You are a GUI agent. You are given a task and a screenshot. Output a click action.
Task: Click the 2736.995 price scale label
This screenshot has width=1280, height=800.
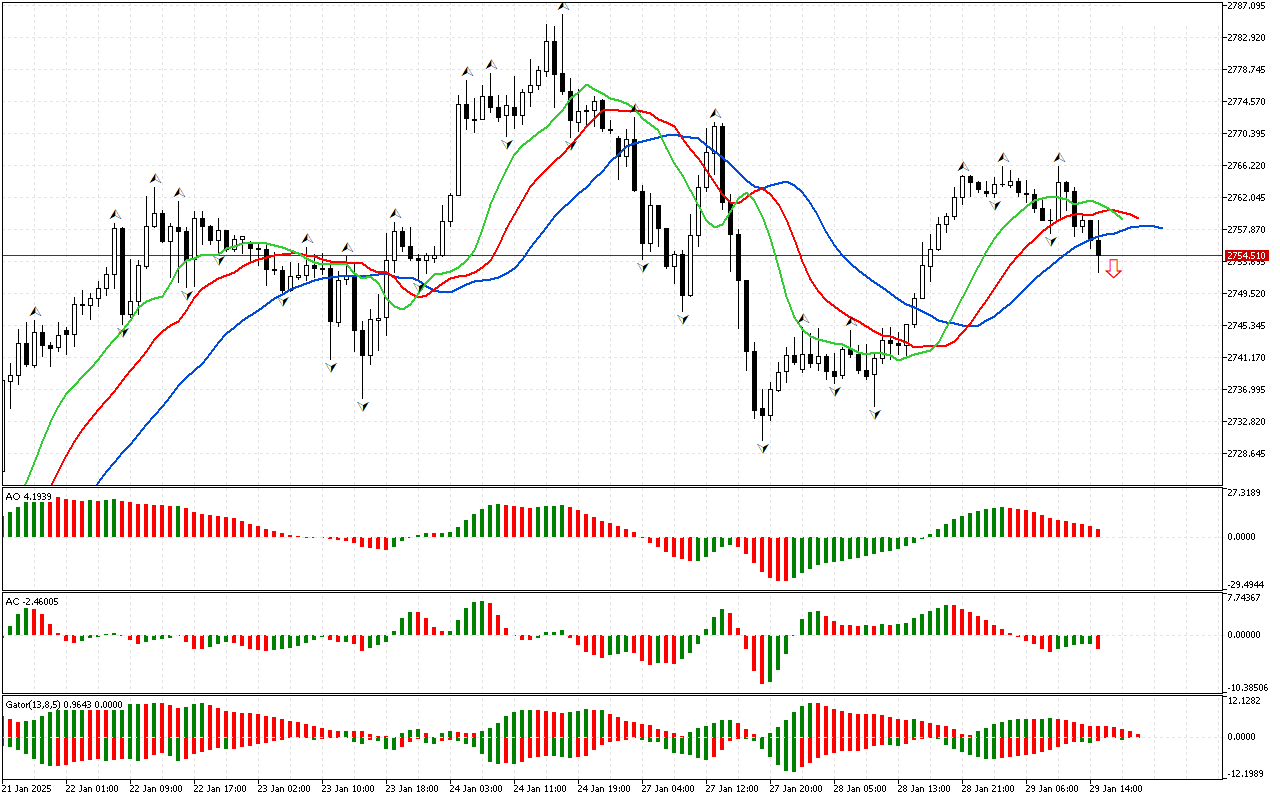coord(1246,389)
